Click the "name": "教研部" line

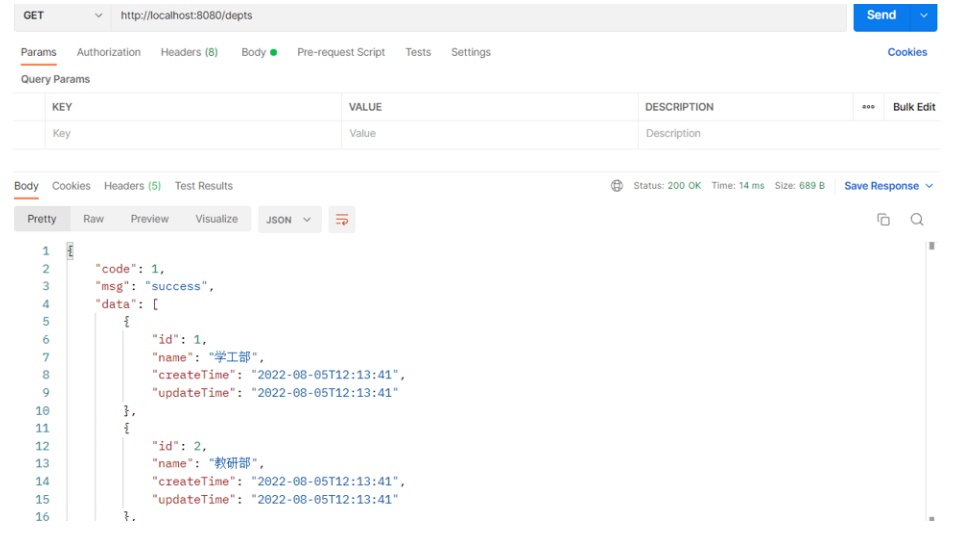click(x=208, y=464)
